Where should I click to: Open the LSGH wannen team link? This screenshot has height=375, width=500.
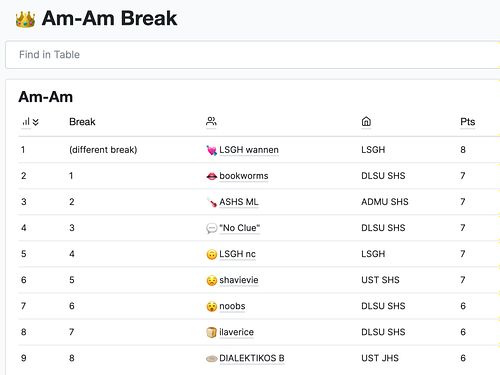pos(249,150)
